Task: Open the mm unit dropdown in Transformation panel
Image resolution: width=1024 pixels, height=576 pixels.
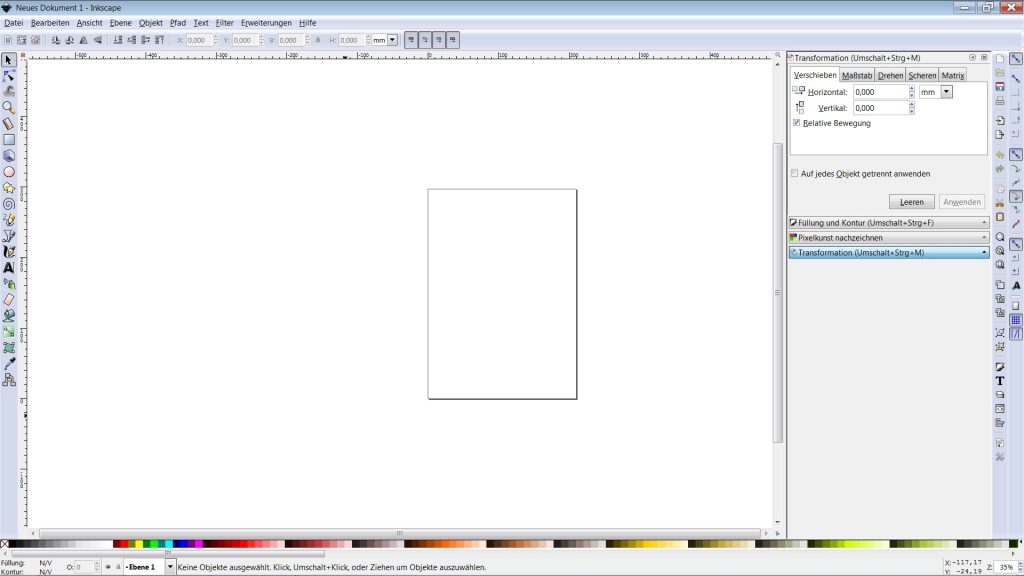Action: [946, 91]
